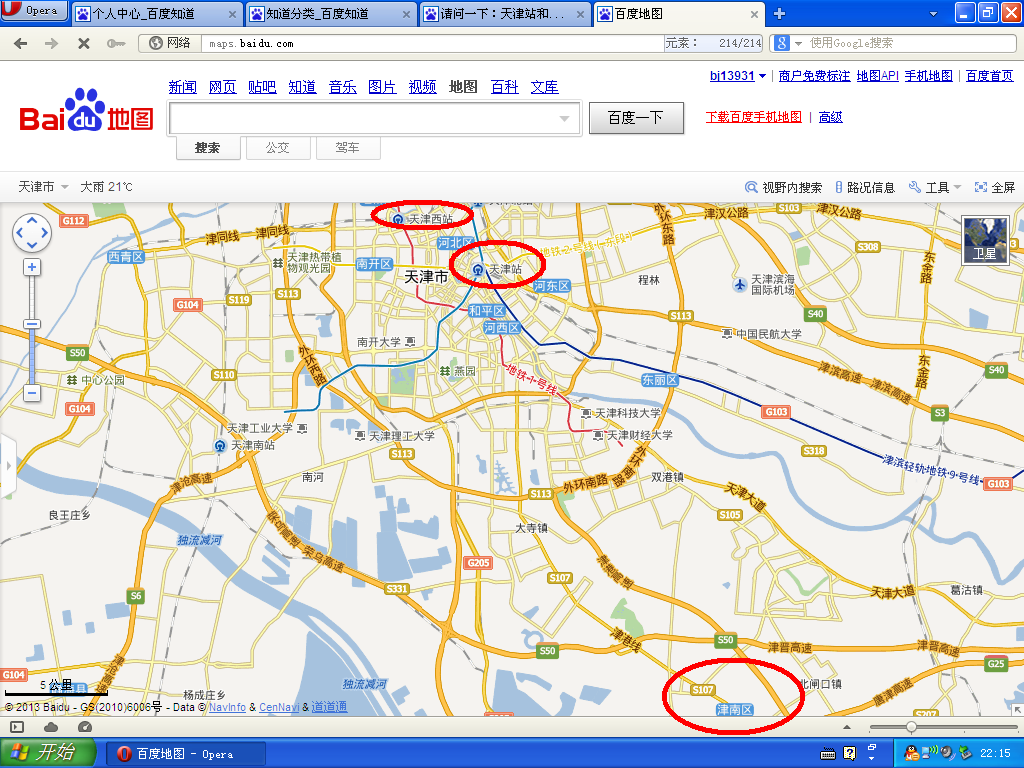Zoom out with the minus button
Screen dimensions: 1024x768
[32, 393]
